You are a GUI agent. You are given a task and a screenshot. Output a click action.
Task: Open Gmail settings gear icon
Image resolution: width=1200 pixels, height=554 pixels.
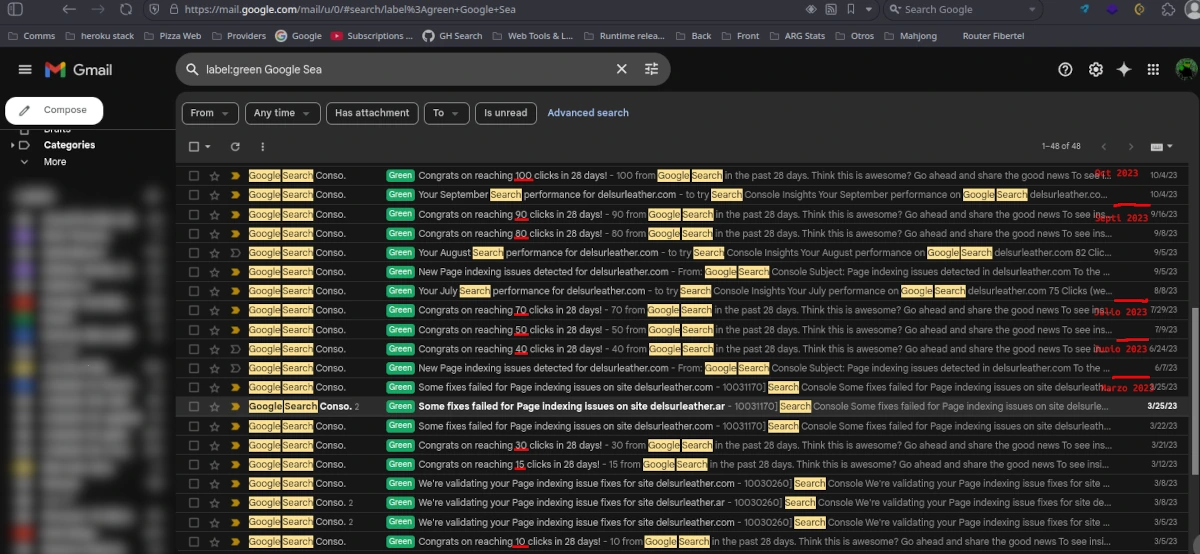[x=1095, y=70]
